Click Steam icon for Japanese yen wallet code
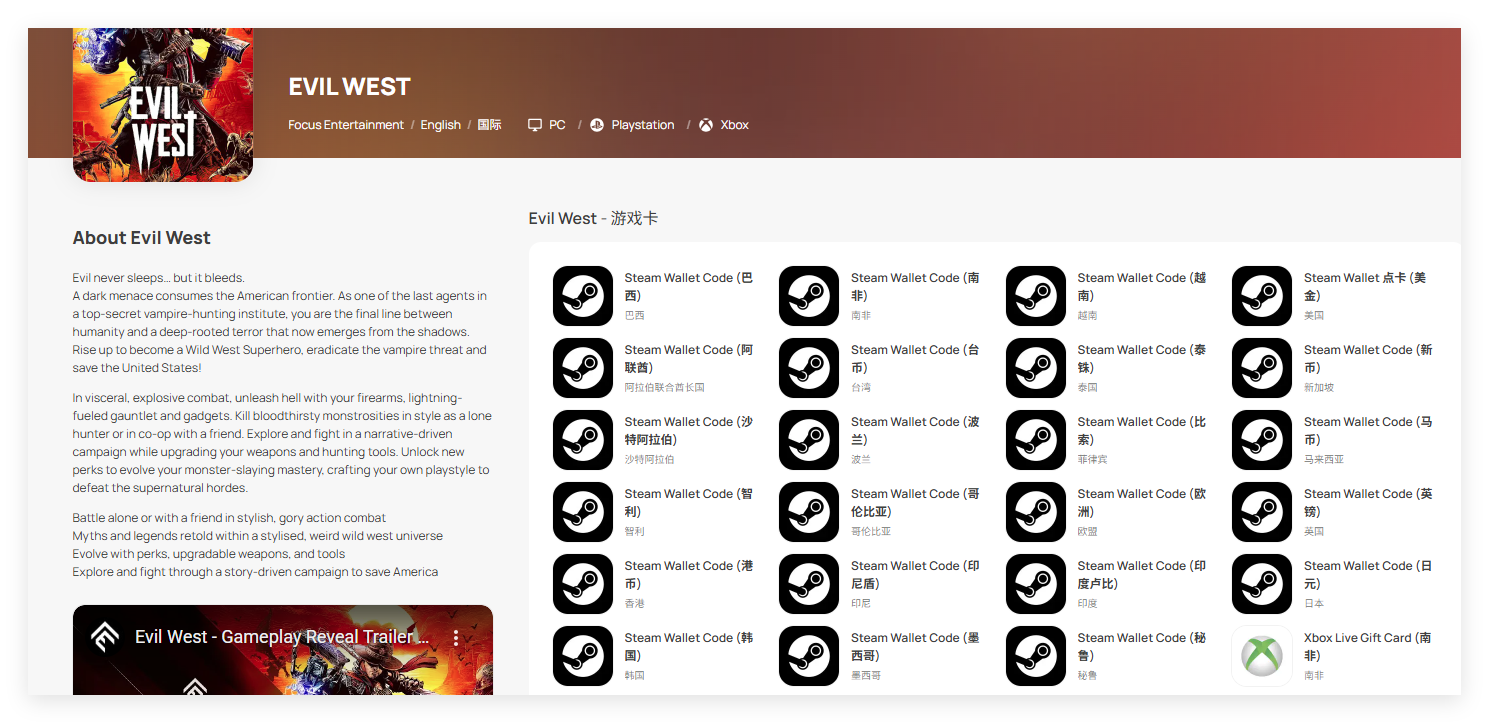Image resolution: width=1489 pixels, height=723 pixels. coord(1262,584)
